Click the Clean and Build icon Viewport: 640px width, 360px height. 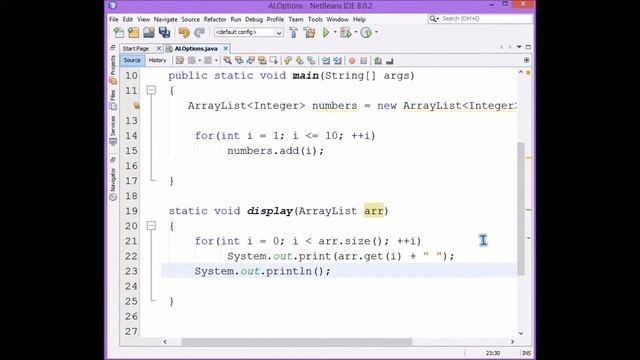click(x=309, y=32)
